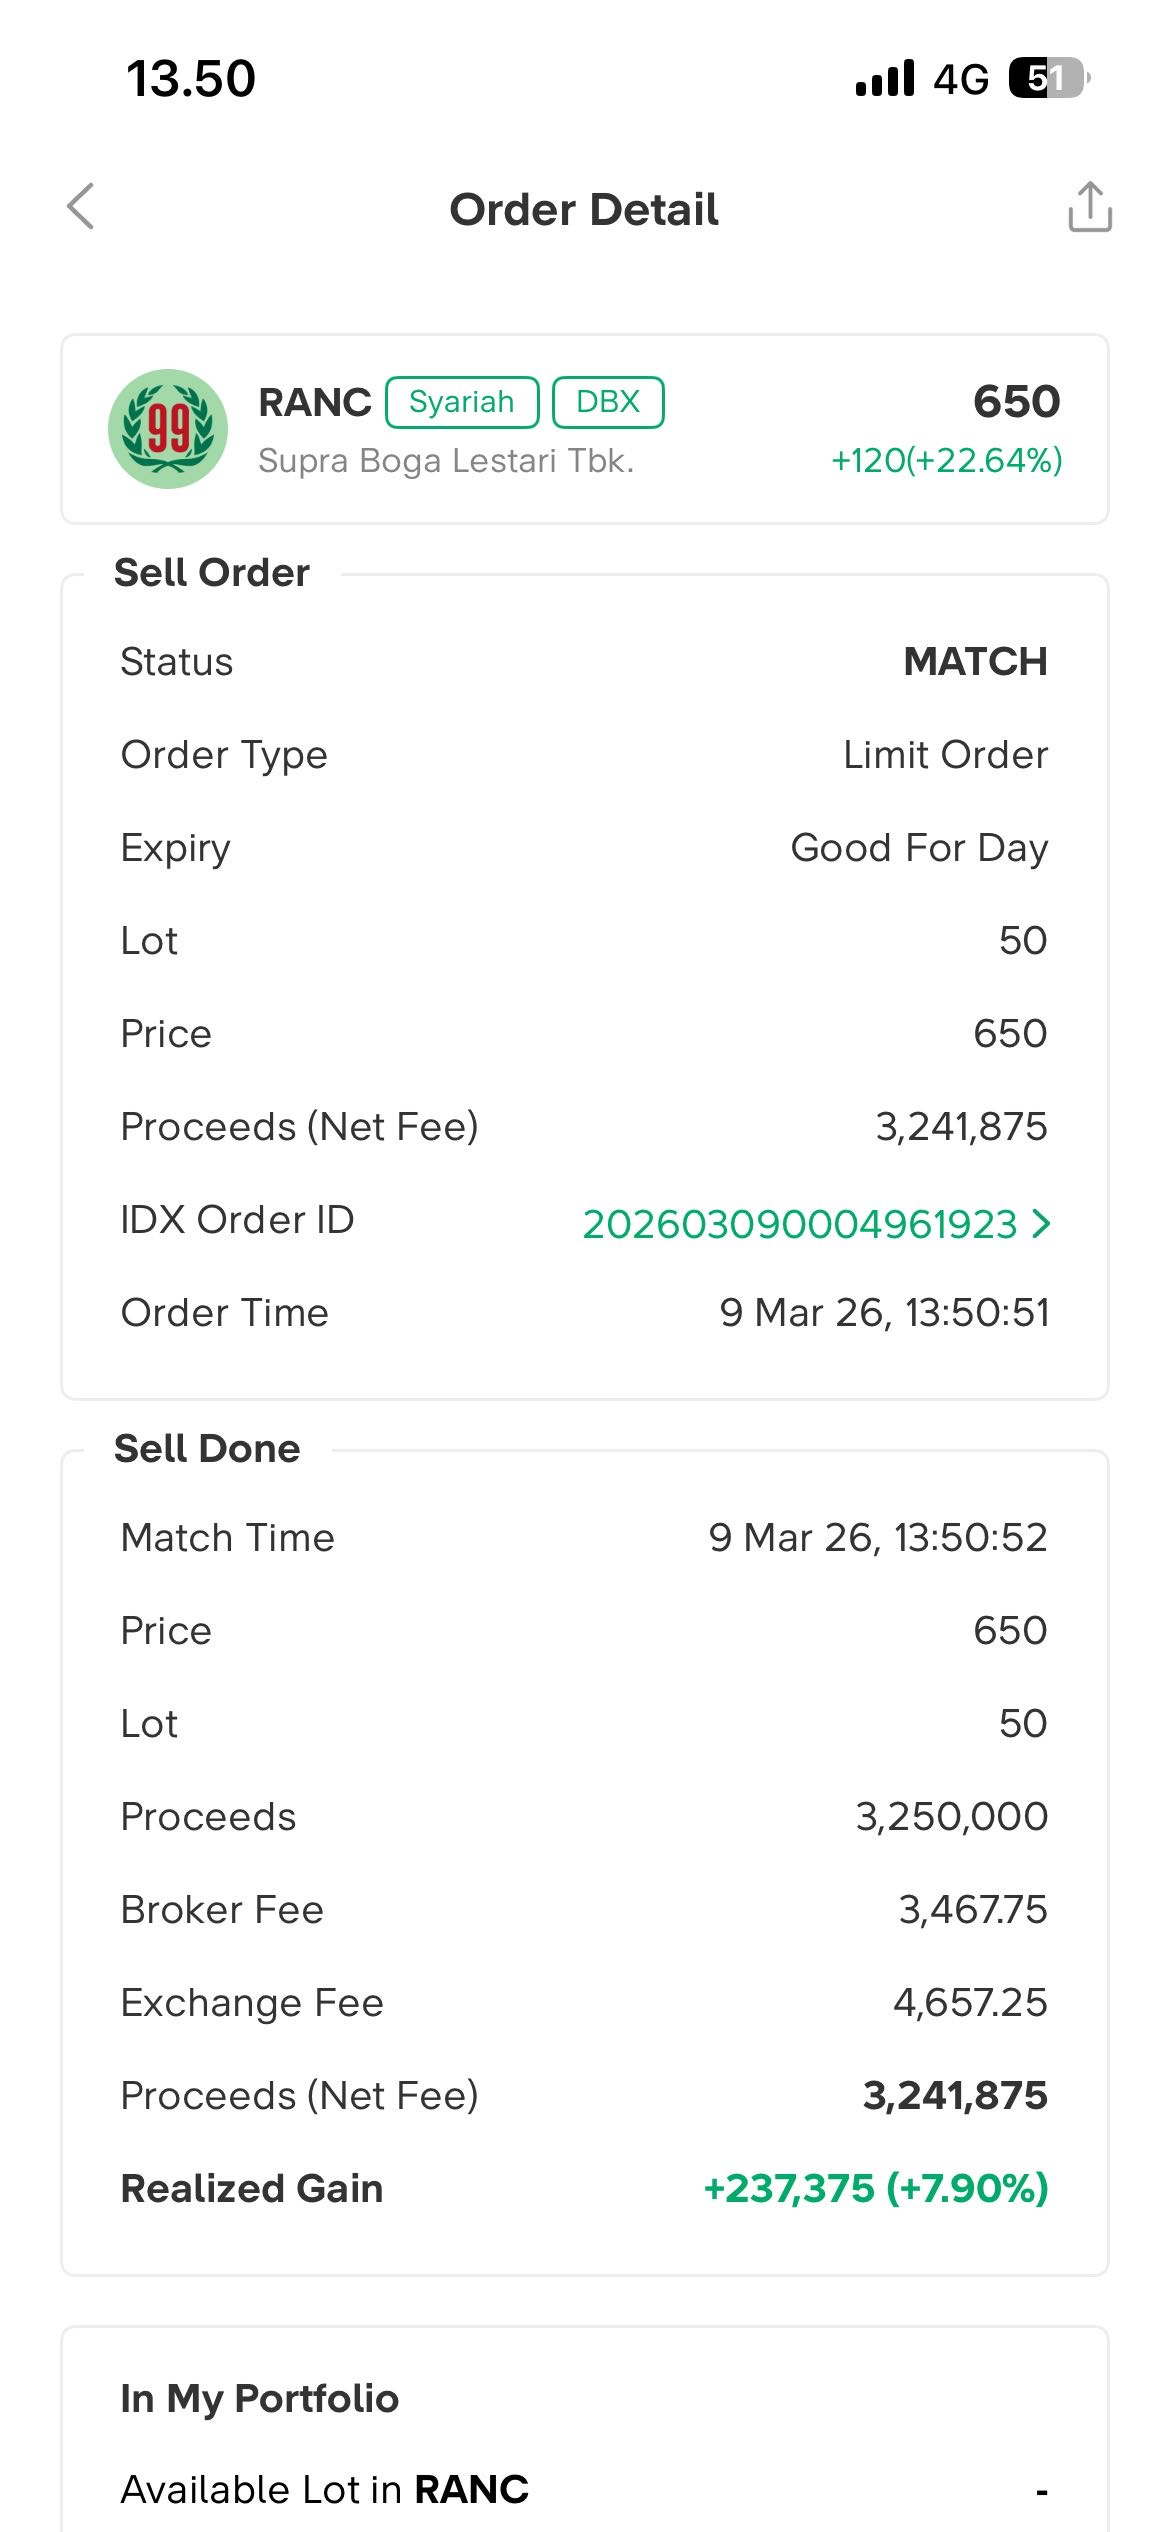The width and height of the screenshot is (1170, 2532).
Task: Tap the battery indicator in status bar
Action: tap(1048, 78)
